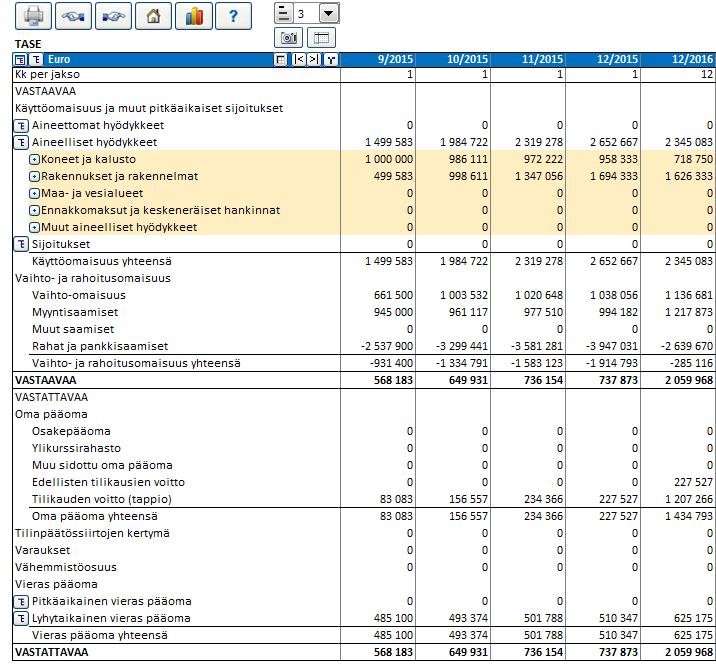Click the Muut saamiset row label
Viewport: 716px width, 667px height.
(x=73, y=330)
